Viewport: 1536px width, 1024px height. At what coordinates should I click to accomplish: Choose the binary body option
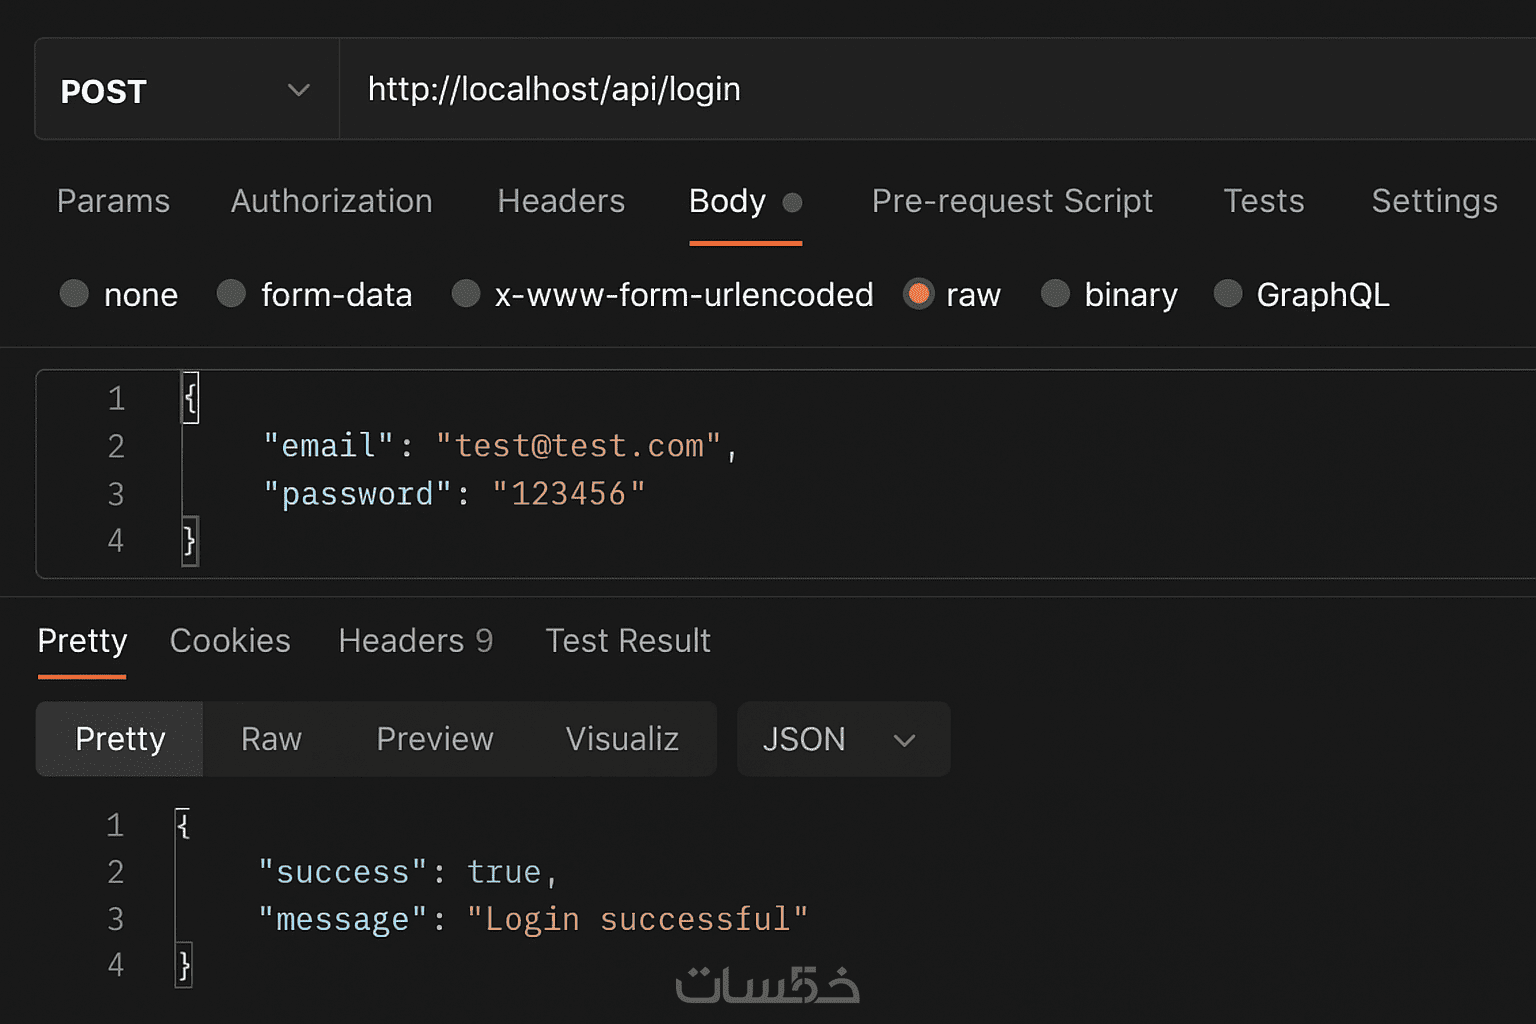1056,294
